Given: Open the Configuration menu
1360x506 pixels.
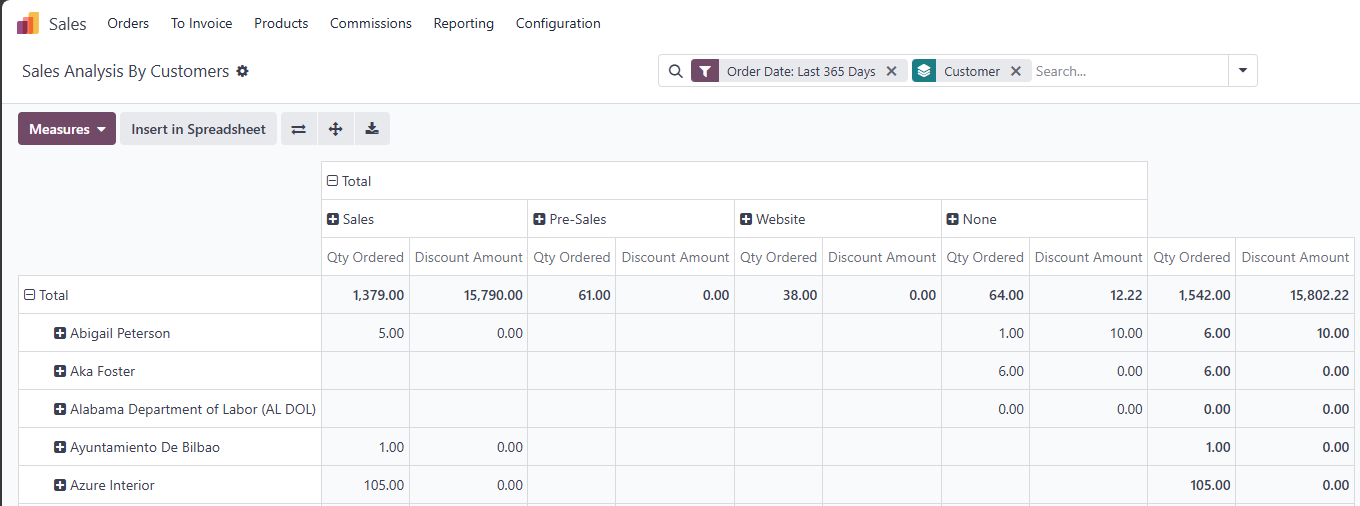Looking at the screenshot, I should click(558, 23).
